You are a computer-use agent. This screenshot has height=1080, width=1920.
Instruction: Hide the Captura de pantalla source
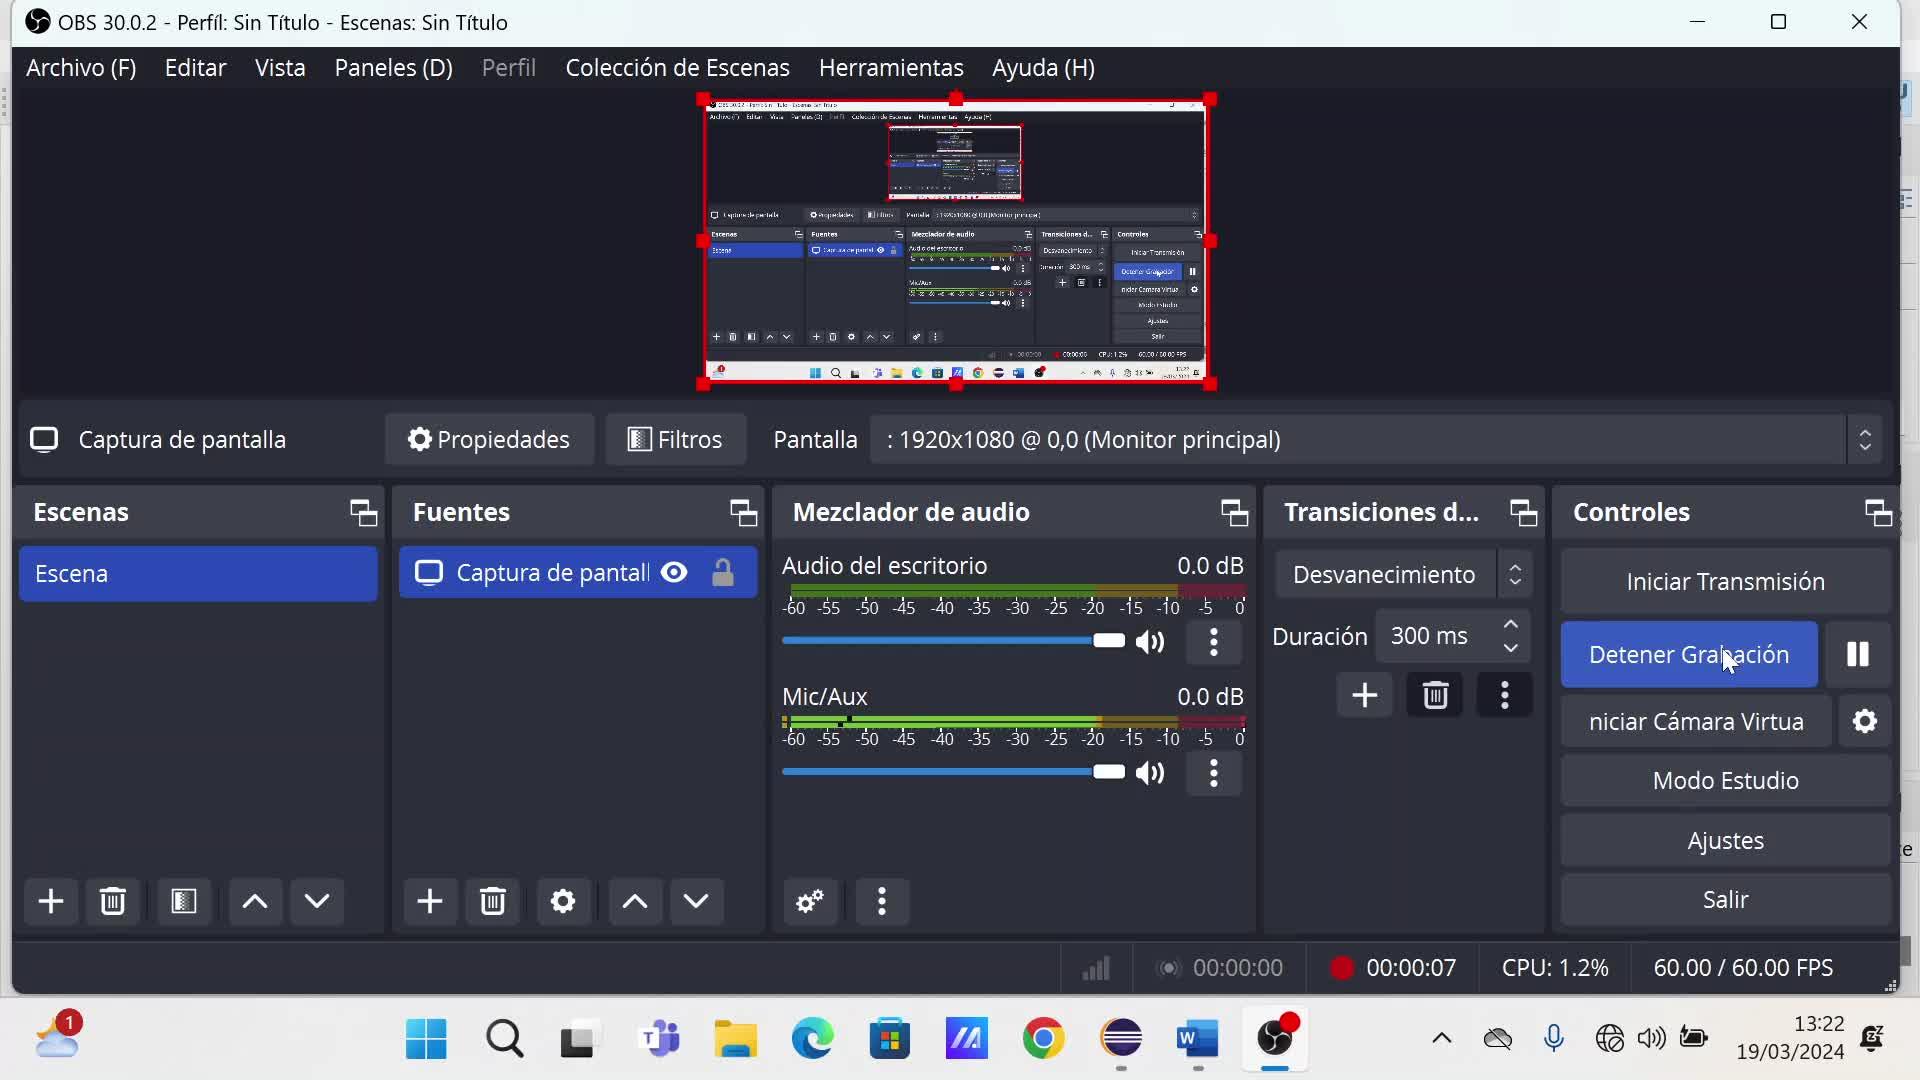675,573
